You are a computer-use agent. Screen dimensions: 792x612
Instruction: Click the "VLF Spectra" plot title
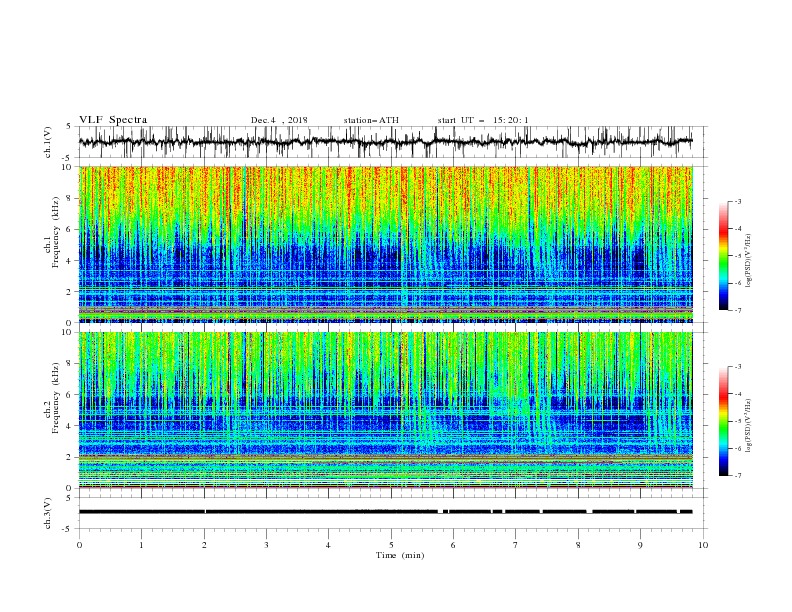(113, 120)
